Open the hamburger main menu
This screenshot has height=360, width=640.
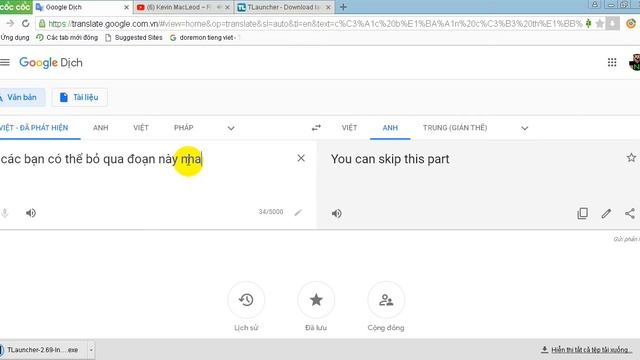coord(4,62)
